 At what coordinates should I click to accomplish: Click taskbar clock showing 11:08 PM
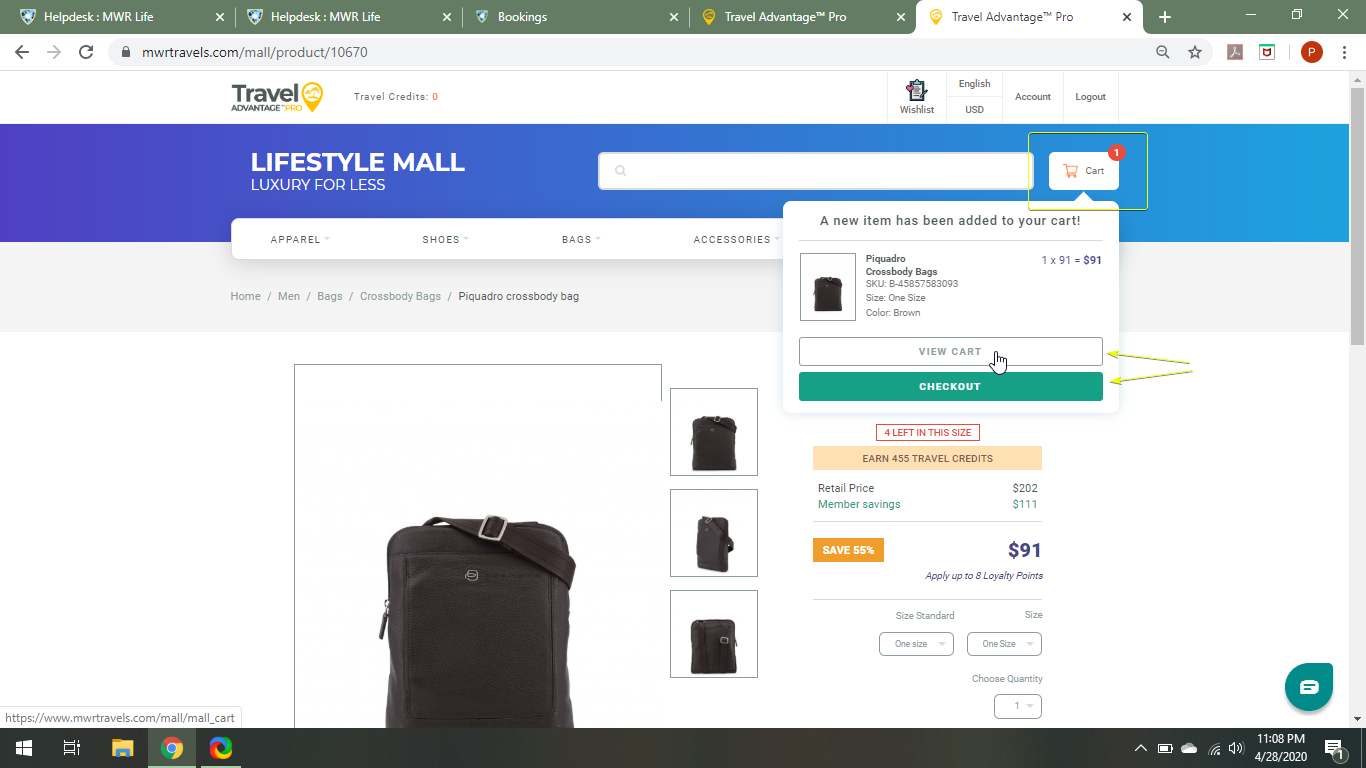pyautogui.click(x=1281, y=748)
